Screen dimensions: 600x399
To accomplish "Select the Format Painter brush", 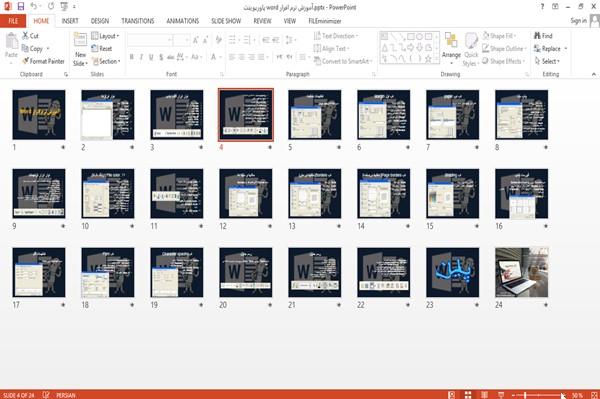I will click(x=26, y=61).
